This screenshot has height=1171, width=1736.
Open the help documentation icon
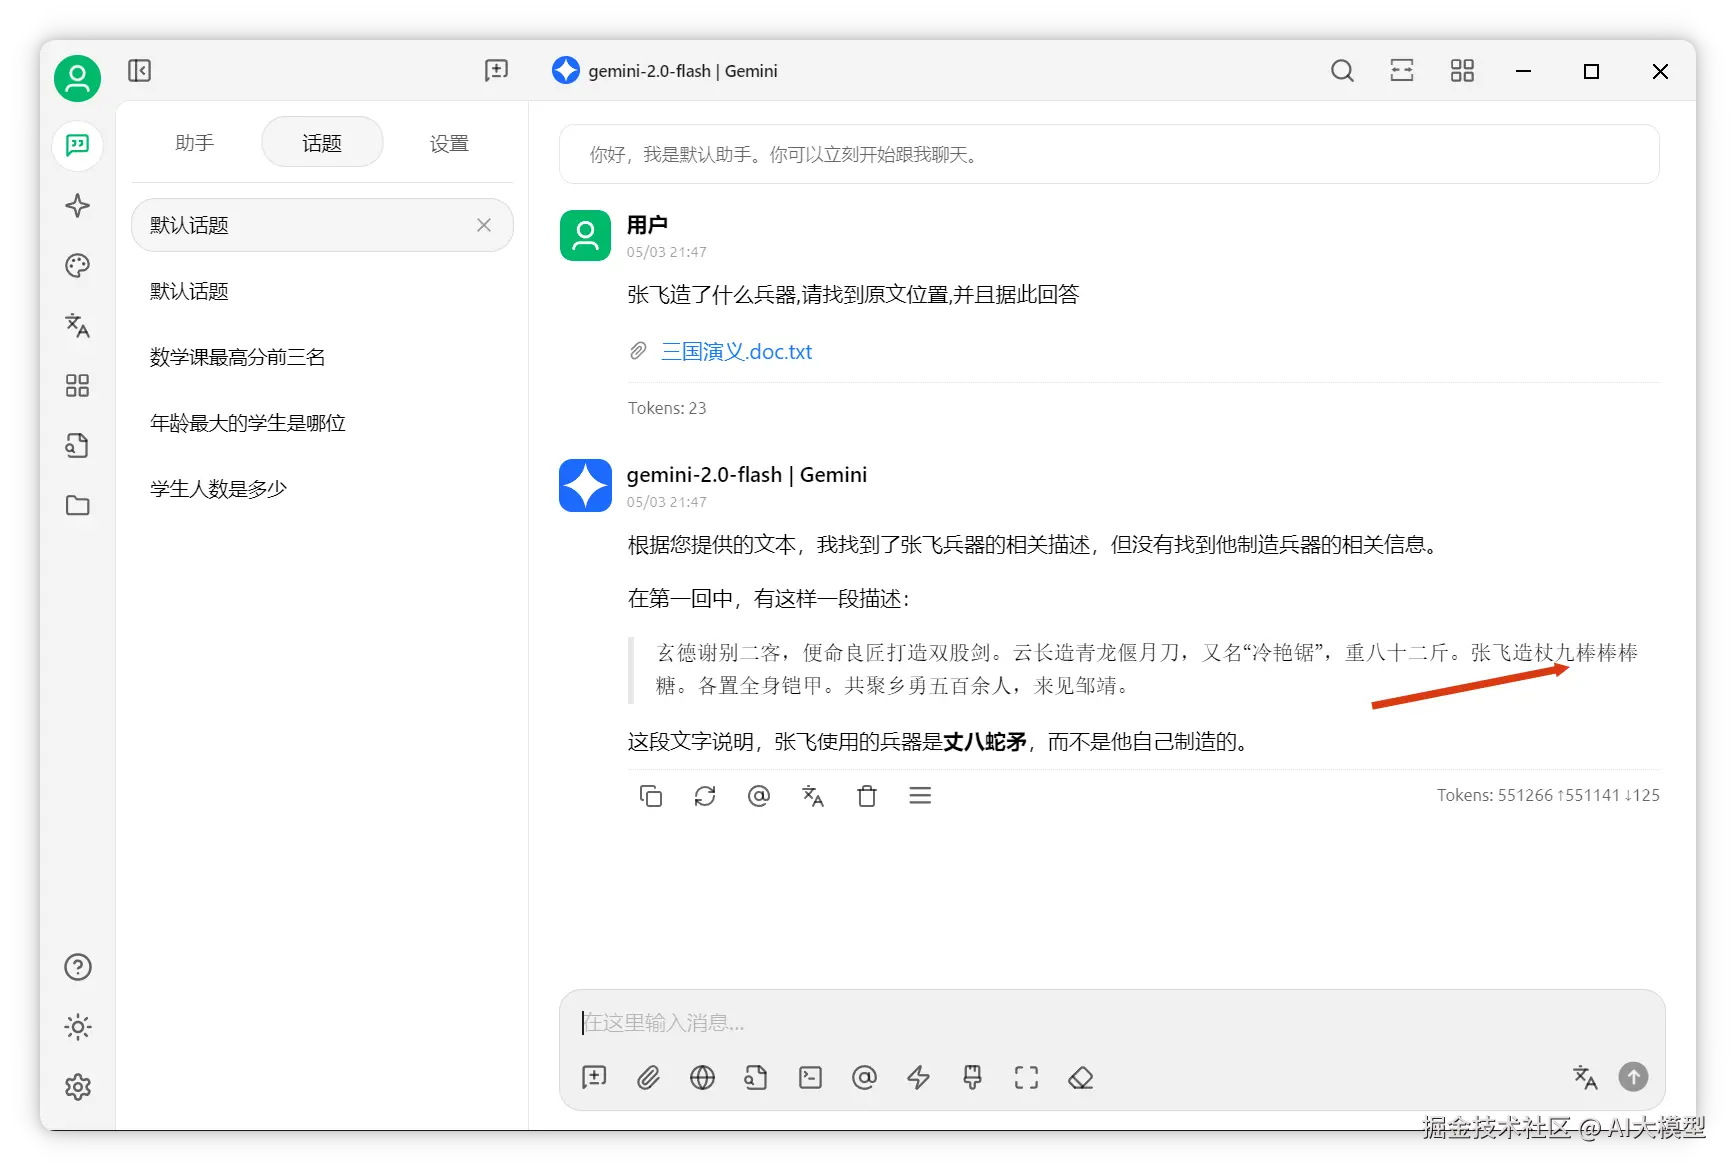point(77,967)
